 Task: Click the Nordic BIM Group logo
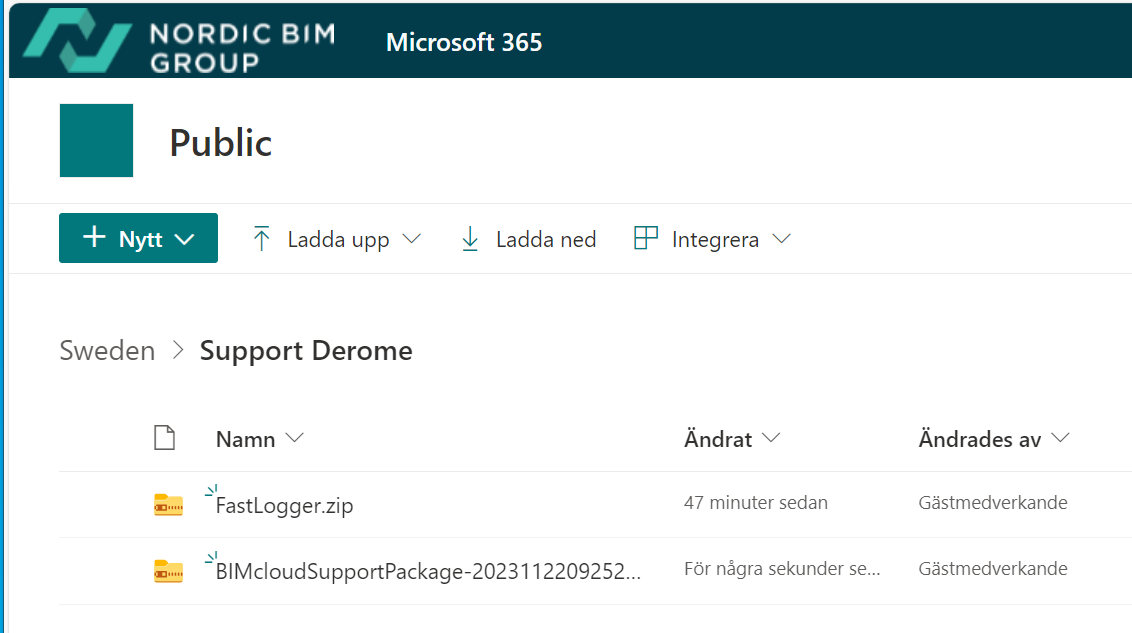click(x=180, y=42)
